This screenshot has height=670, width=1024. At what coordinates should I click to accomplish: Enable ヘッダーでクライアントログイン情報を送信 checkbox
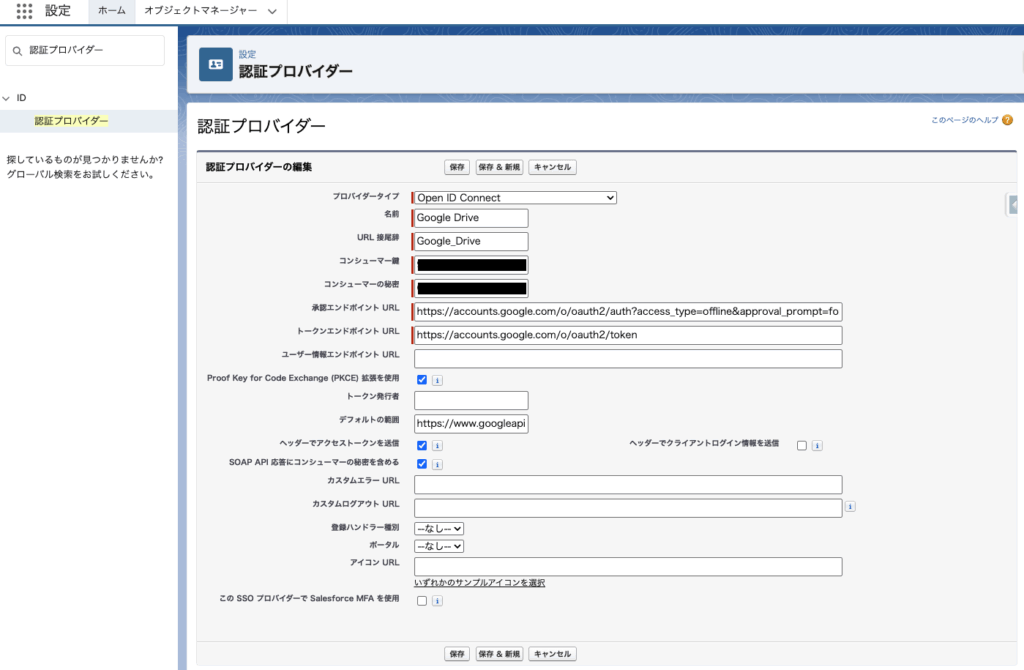coord(802,445)
